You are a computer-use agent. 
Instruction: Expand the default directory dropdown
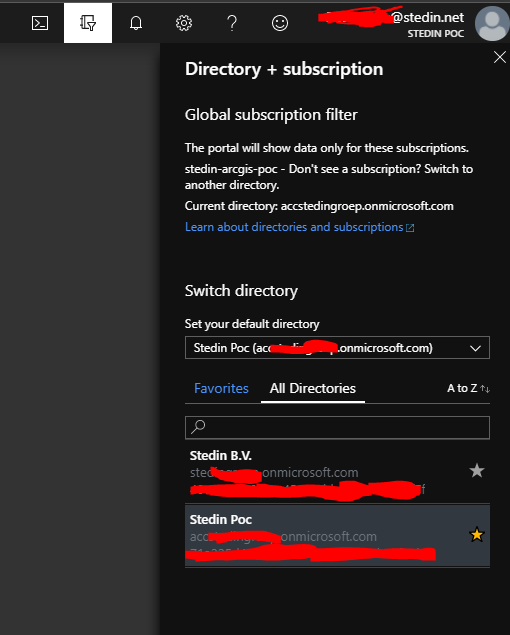pos(337,347)
